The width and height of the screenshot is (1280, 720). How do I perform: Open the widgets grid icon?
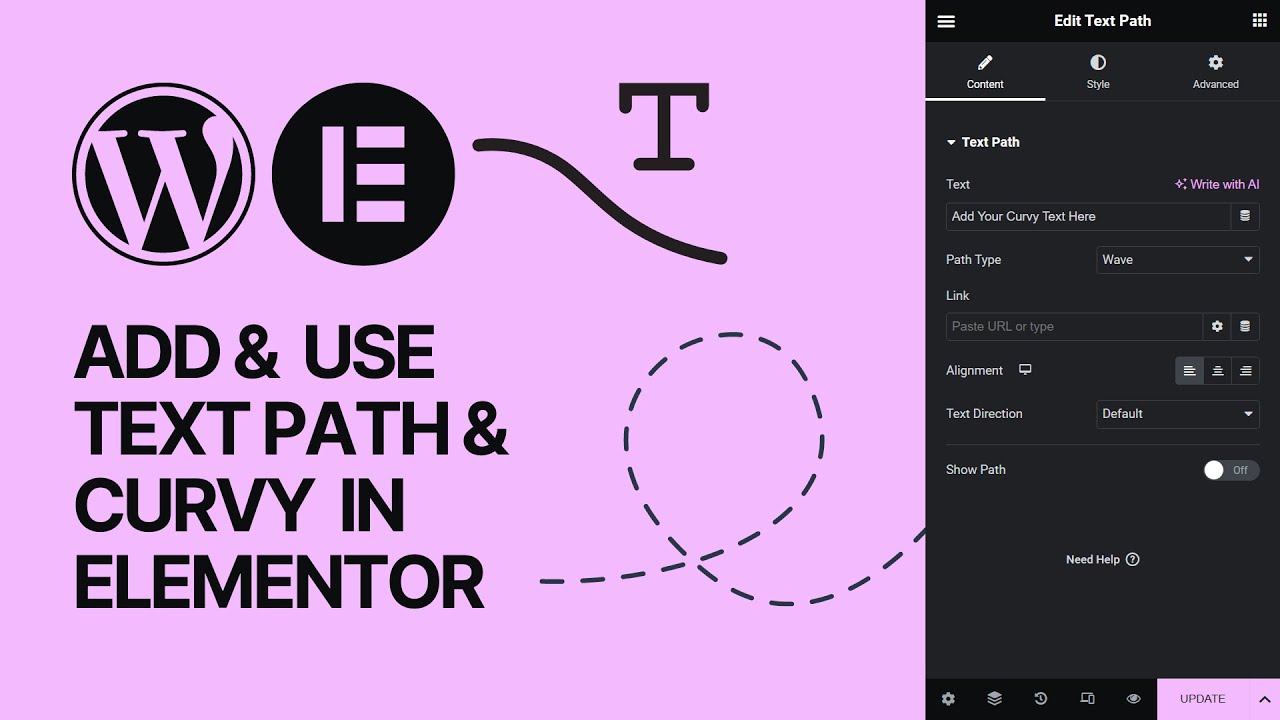(x=1259, y=21)
